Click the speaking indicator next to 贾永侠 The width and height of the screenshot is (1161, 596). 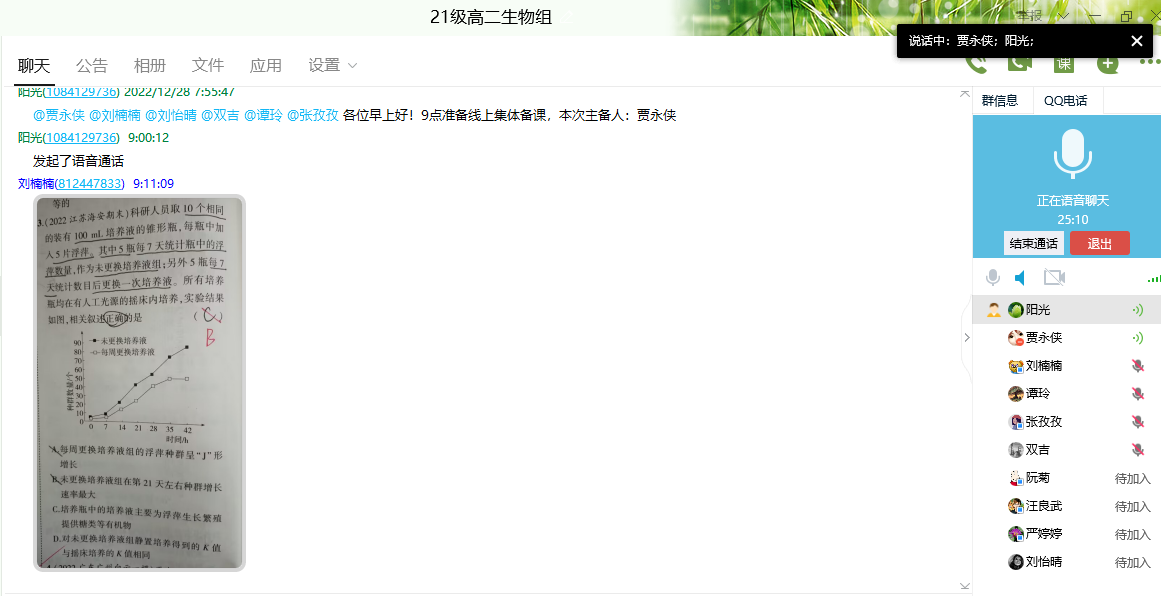(x=1138, y=338)
